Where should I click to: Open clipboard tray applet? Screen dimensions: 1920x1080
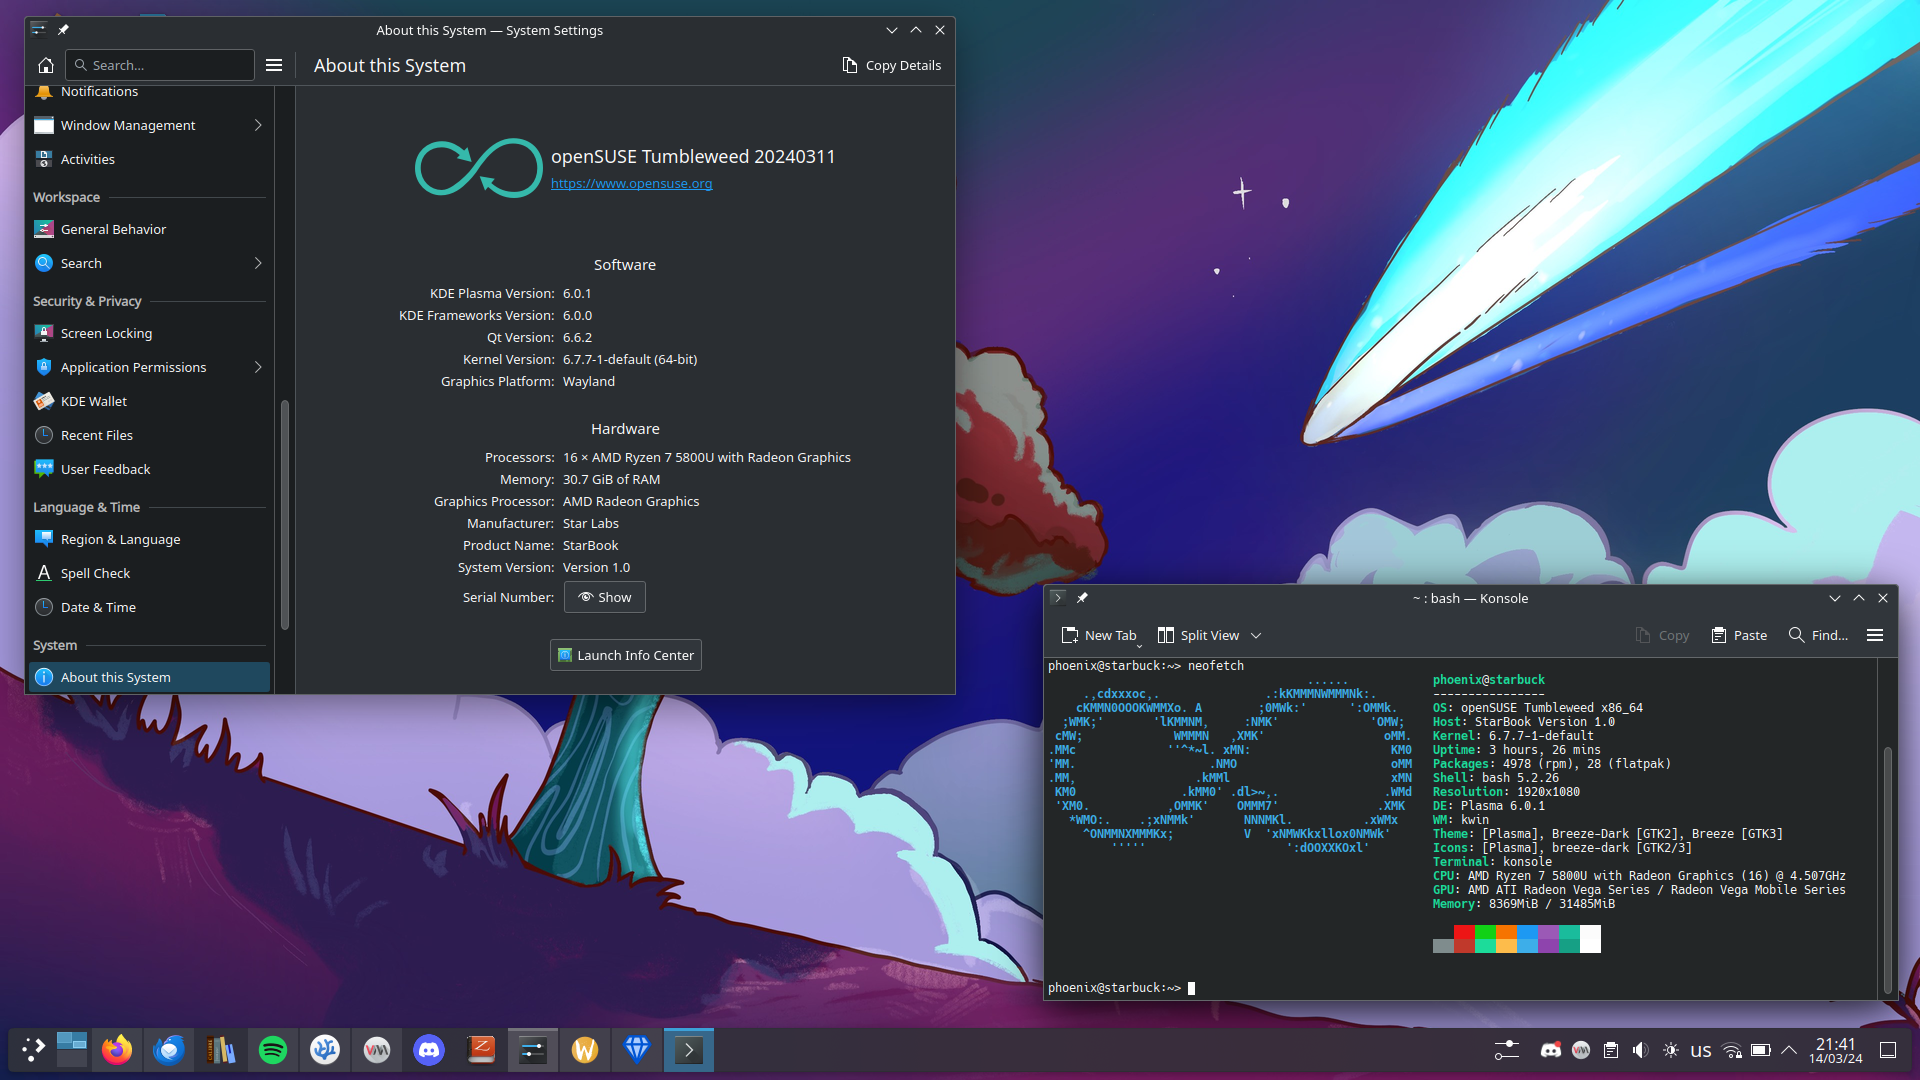1611,1050
